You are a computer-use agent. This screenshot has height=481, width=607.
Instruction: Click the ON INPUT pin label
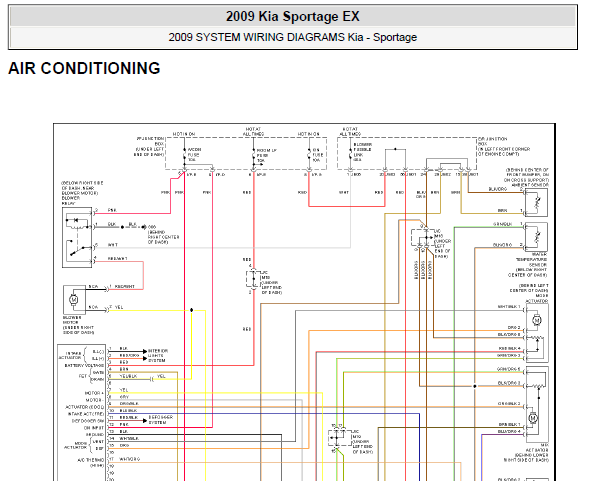[x=94, y=428]
